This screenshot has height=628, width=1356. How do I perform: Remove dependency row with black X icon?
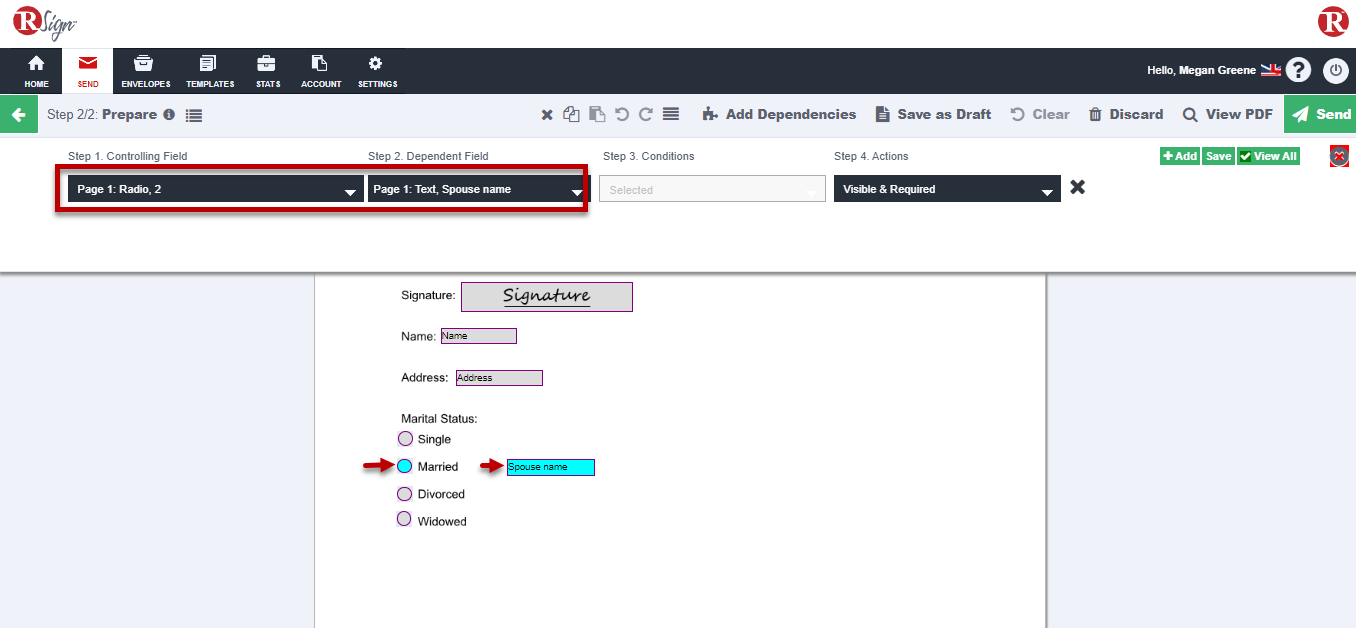pos(1077,187)
